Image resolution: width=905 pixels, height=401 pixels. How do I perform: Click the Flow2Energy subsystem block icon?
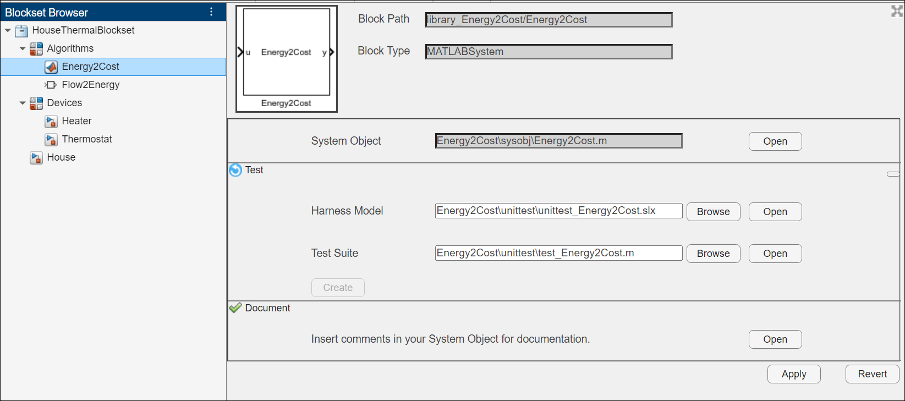(50, 85)
